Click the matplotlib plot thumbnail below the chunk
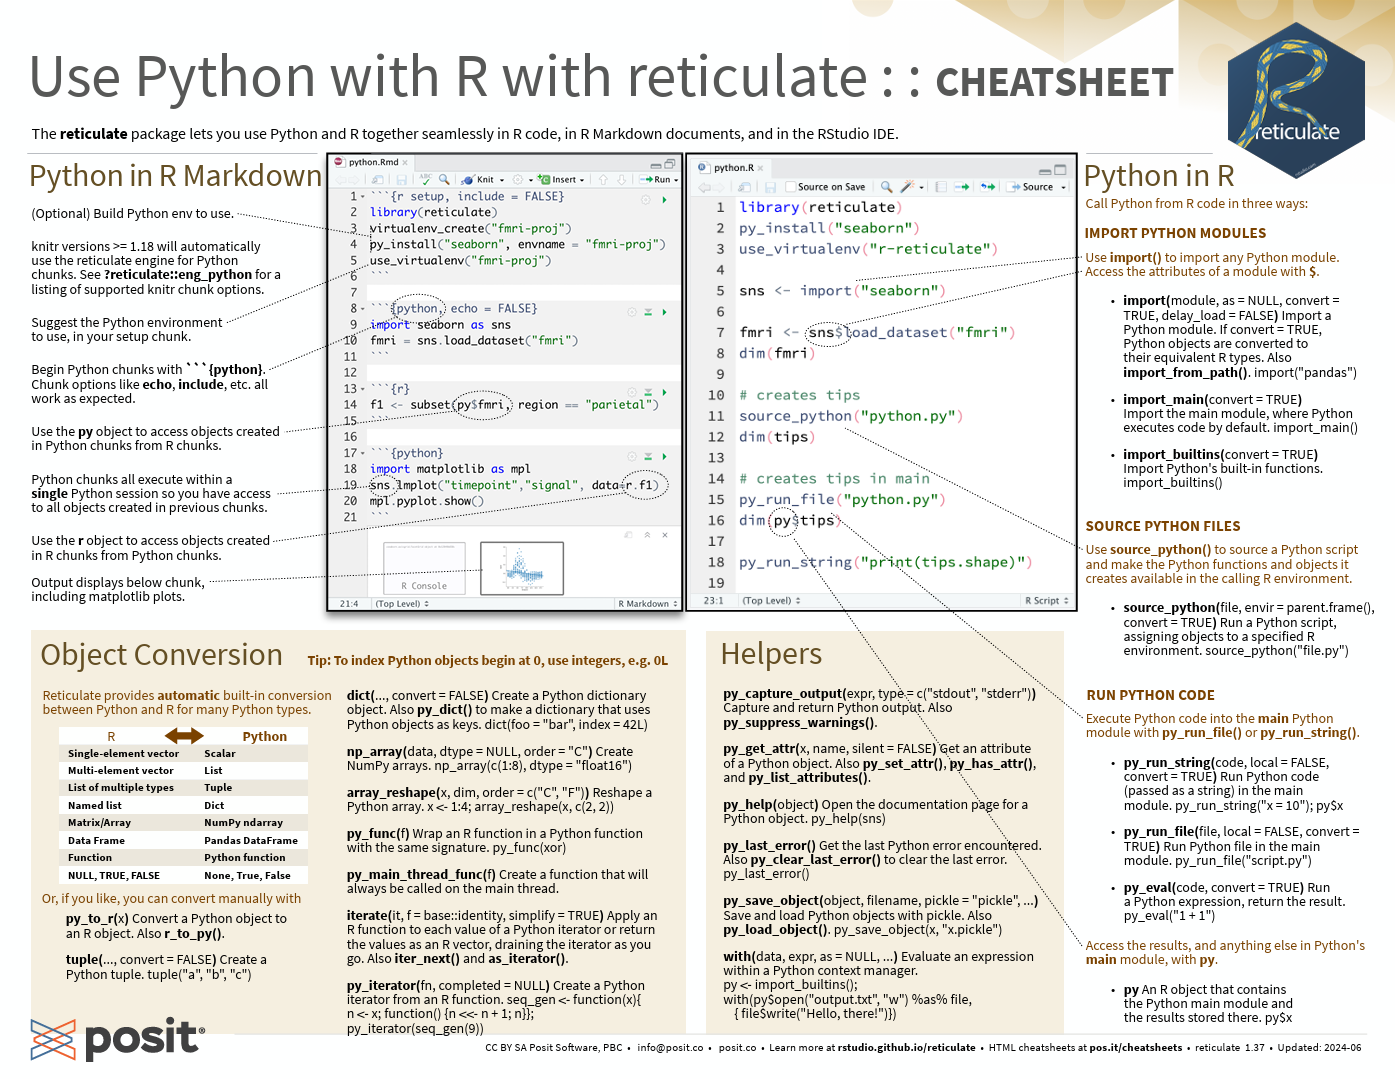Image resolution: width=1395 pixels, height=1079 pixels. [522, 568]
